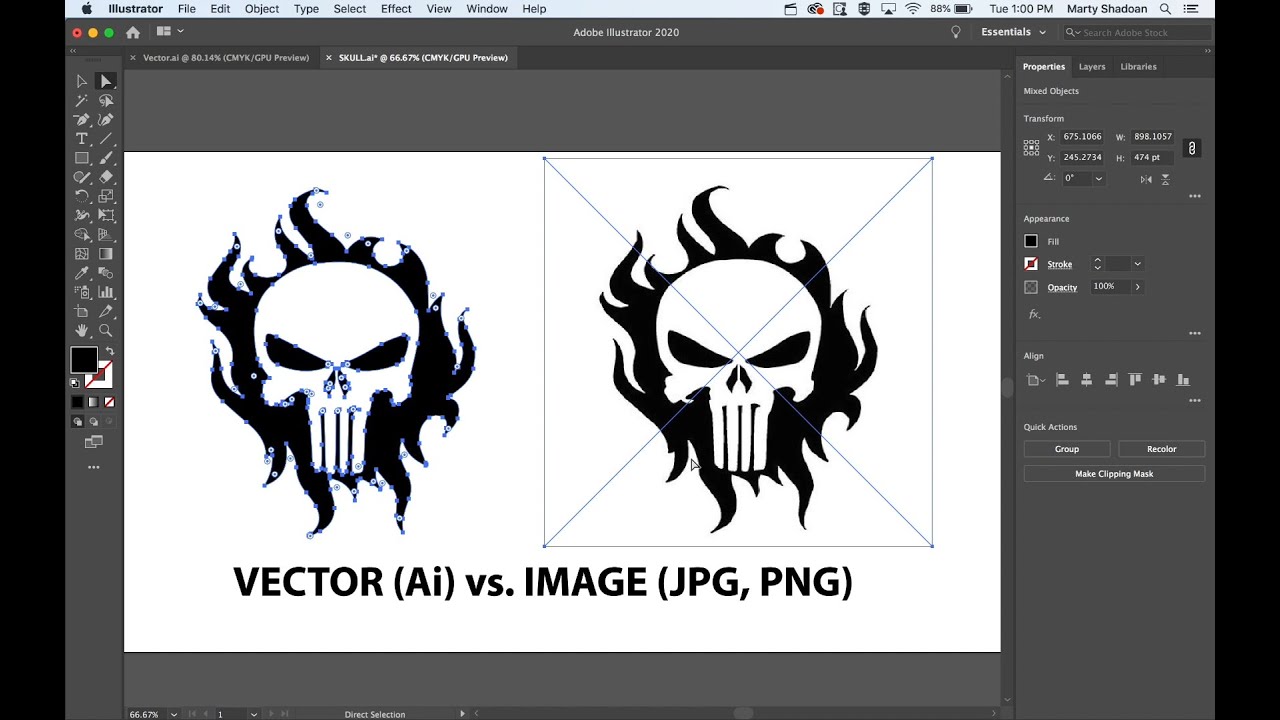Switch to the Vector.ai document tab
Viewport: 1280px width, 720px height.
[225, 58]
